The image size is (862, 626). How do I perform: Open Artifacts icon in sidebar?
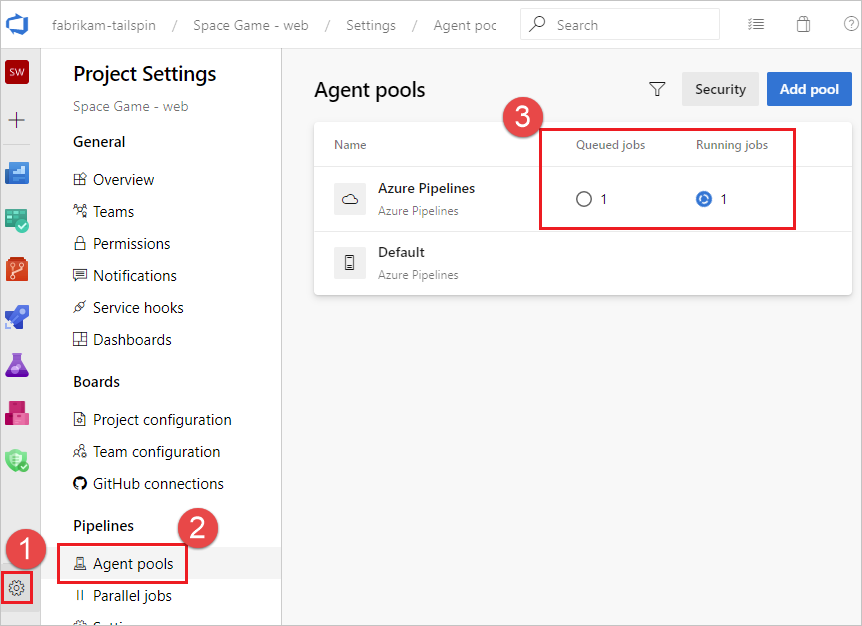tap(17, 413)
